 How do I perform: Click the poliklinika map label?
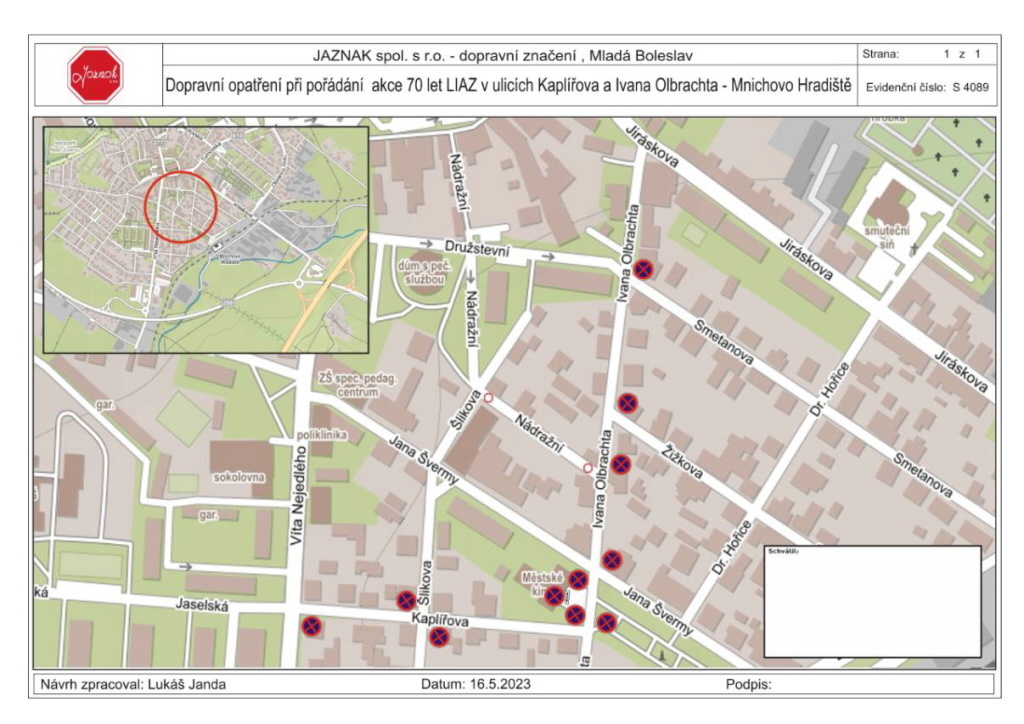point(321,435)
